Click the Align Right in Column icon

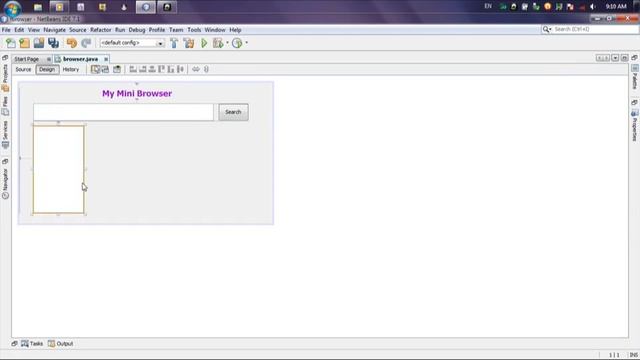(142, 69)
